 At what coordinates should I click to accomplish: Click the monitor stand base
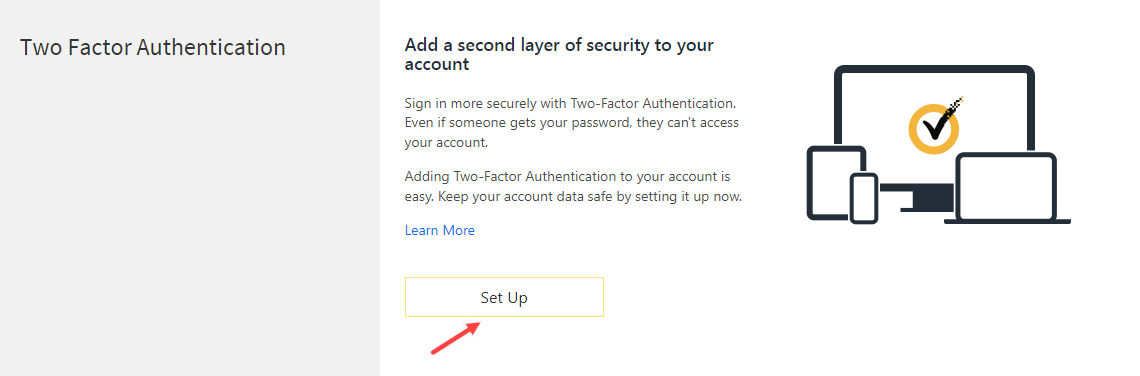[x=916, y=197]
